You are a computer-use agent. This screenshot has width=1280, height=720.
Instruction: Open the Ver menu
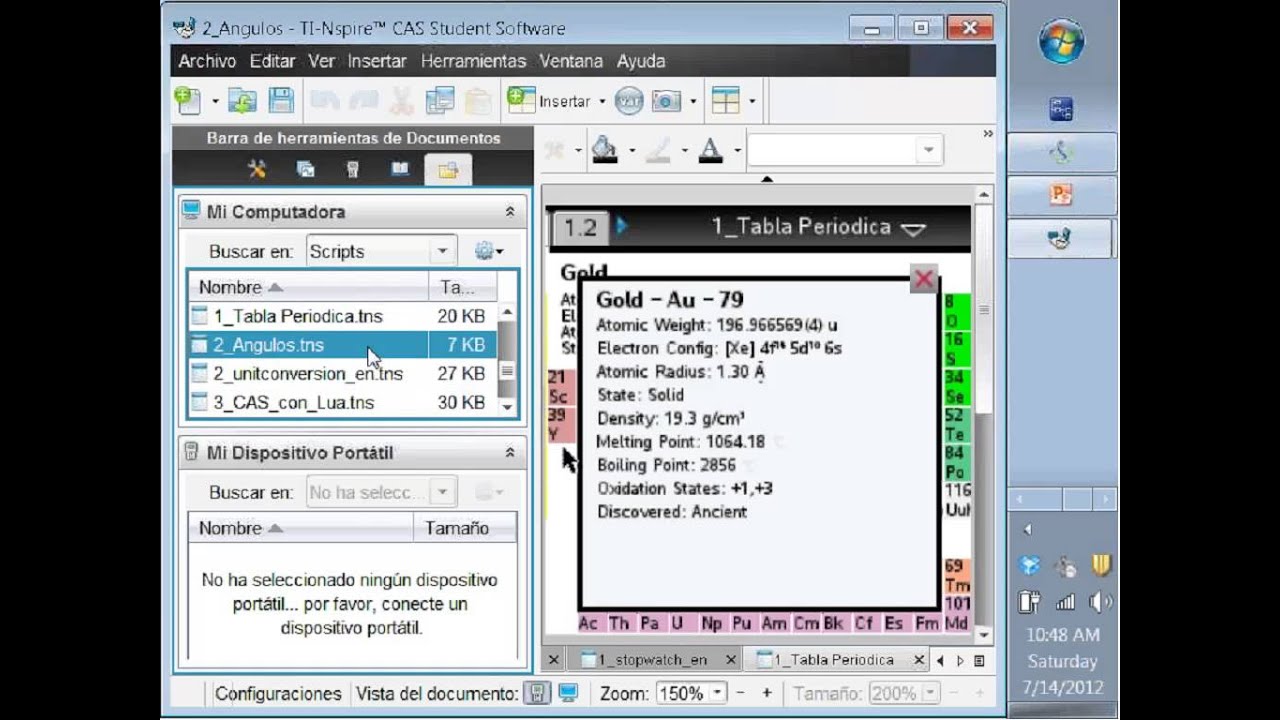(321, 61)
